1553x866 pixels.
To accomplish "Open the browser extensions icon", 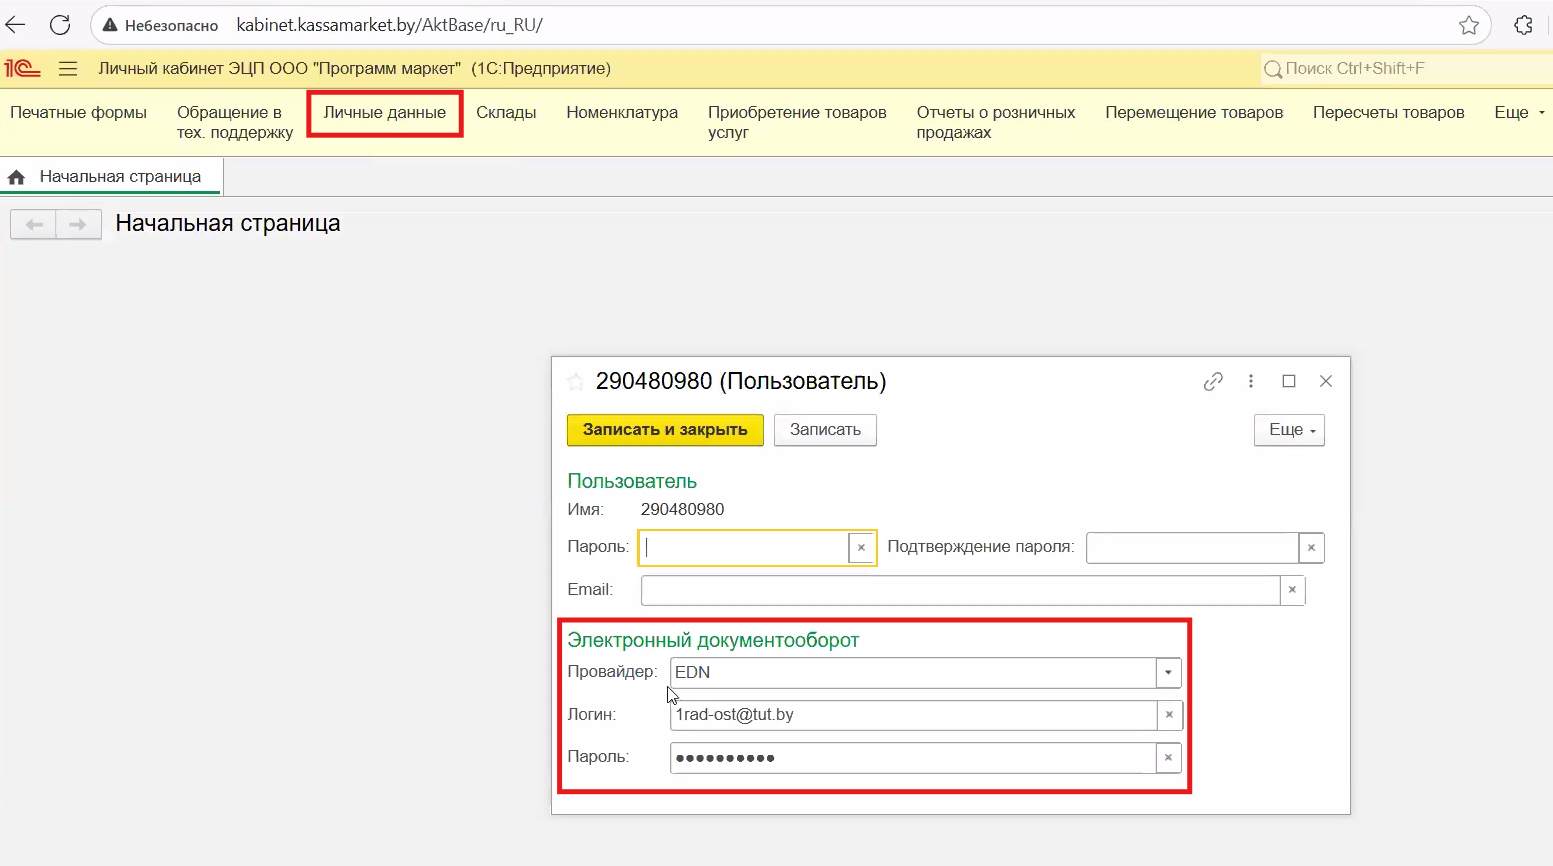I will (1523, 25).
